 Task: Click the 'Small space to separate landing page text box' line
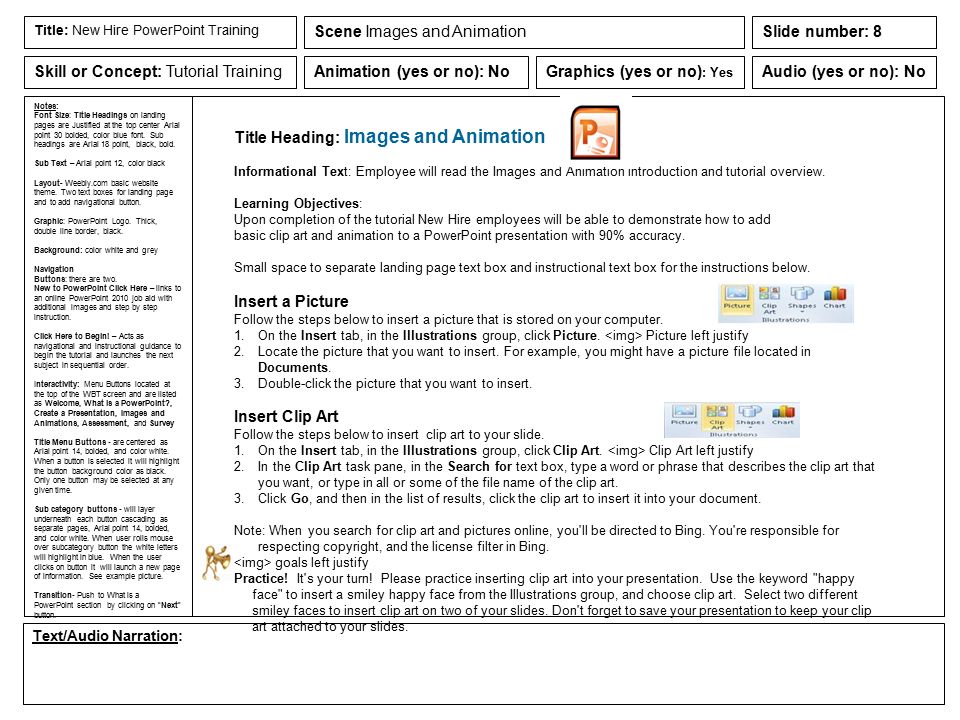(522, 268)
